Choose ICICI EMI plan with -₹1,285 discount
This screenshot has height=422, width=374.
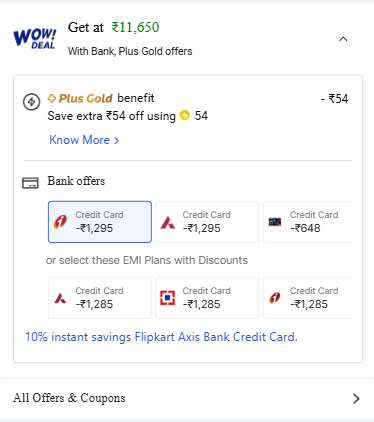point(308,298)
